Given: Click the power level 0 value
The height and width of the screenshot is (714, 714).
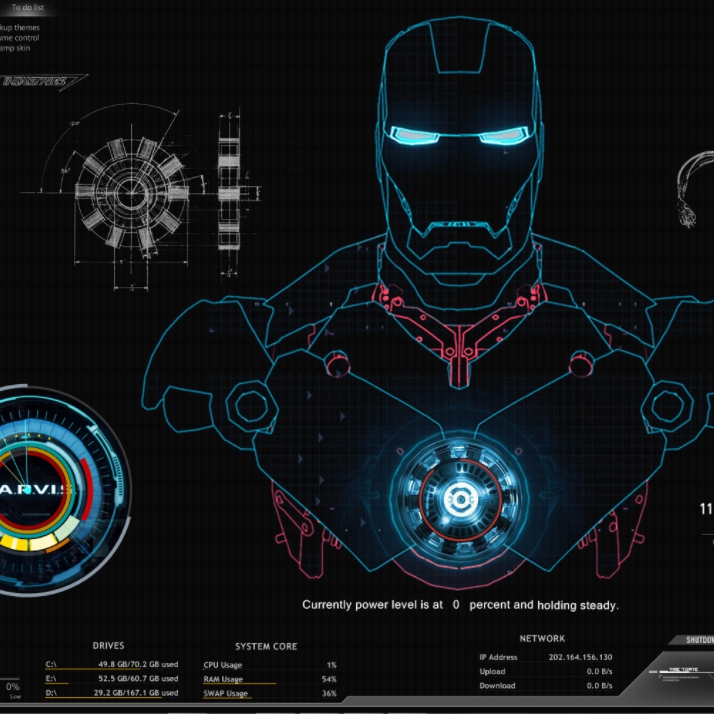Looking at the screenshot, I should point(456,605).
